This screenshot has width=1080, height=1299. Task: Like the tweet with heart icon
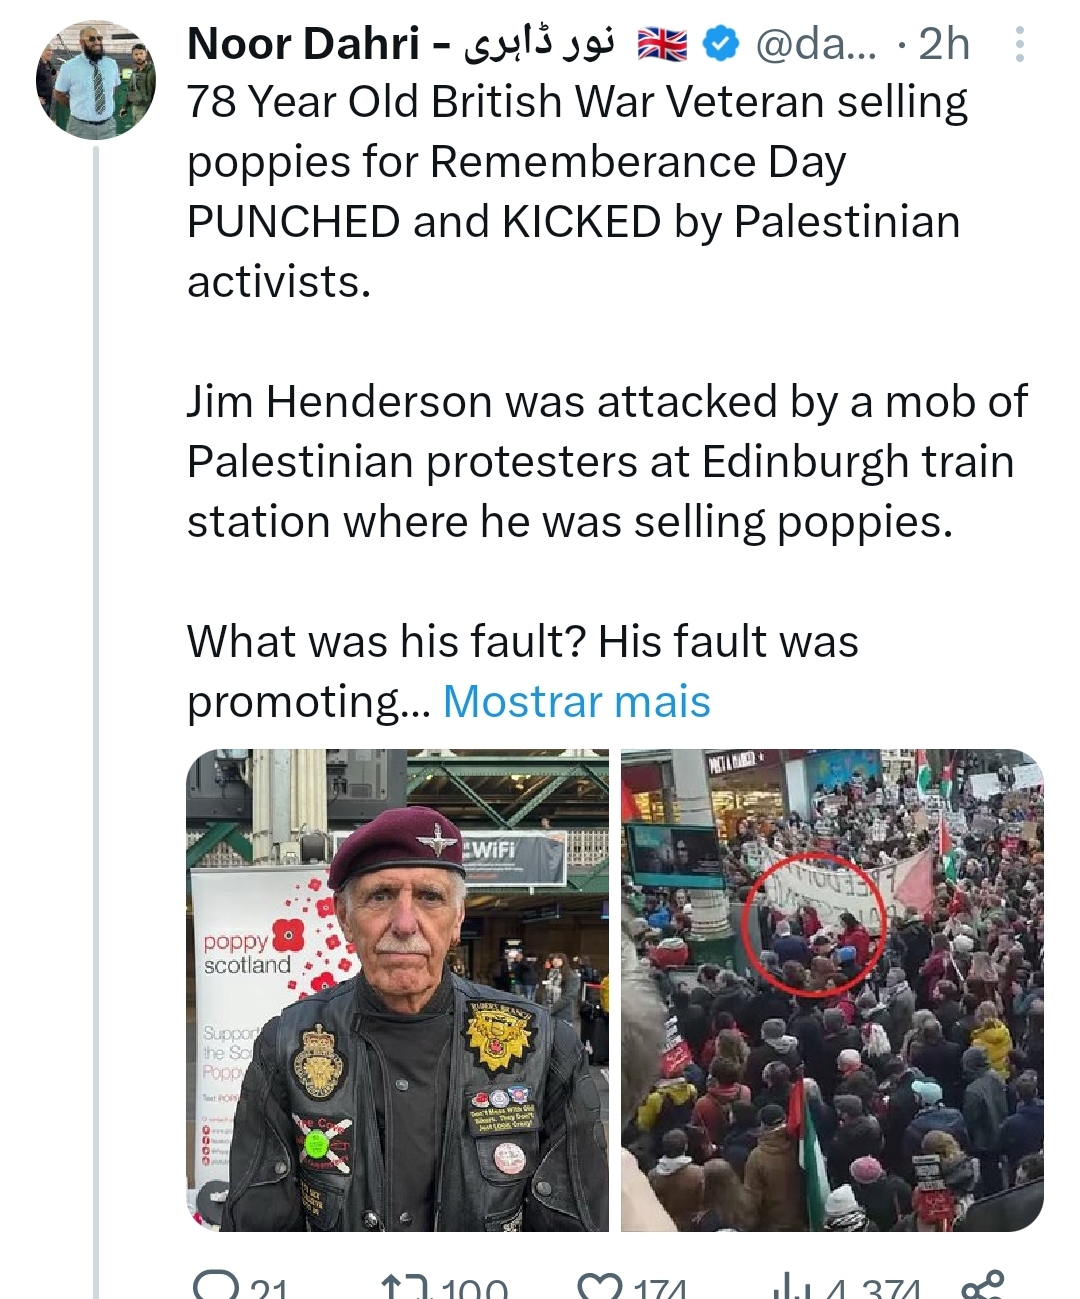point(600,1288)
